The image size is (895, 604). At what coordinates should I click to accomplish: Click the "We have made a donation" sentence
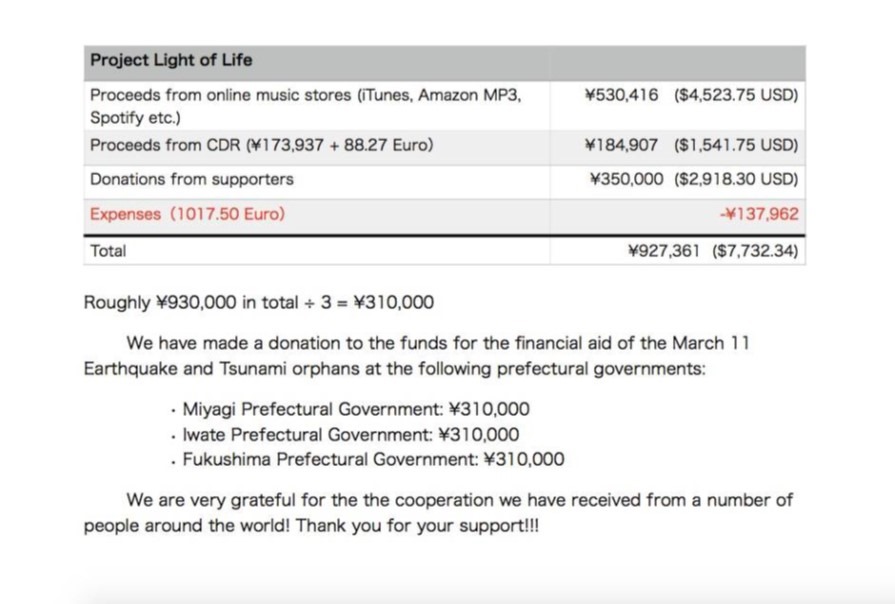pyautogui.click(x=438, y=343)
